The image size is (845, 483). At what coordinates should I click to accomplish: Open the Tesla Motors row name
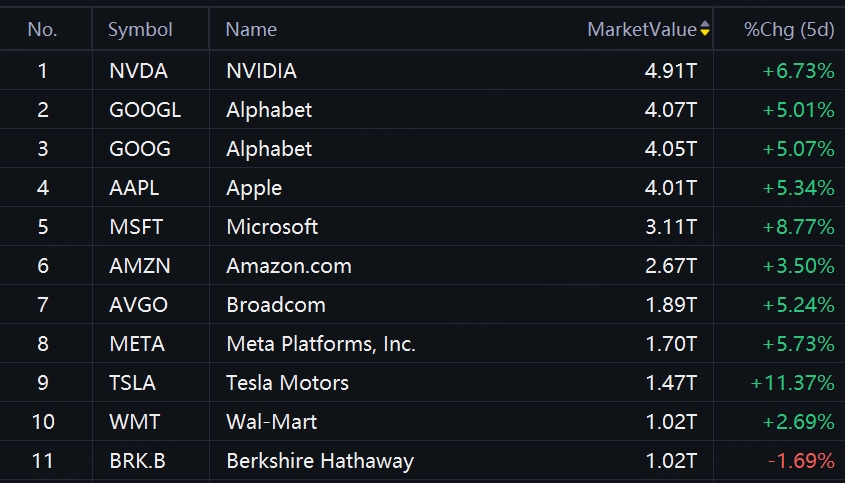288,383
